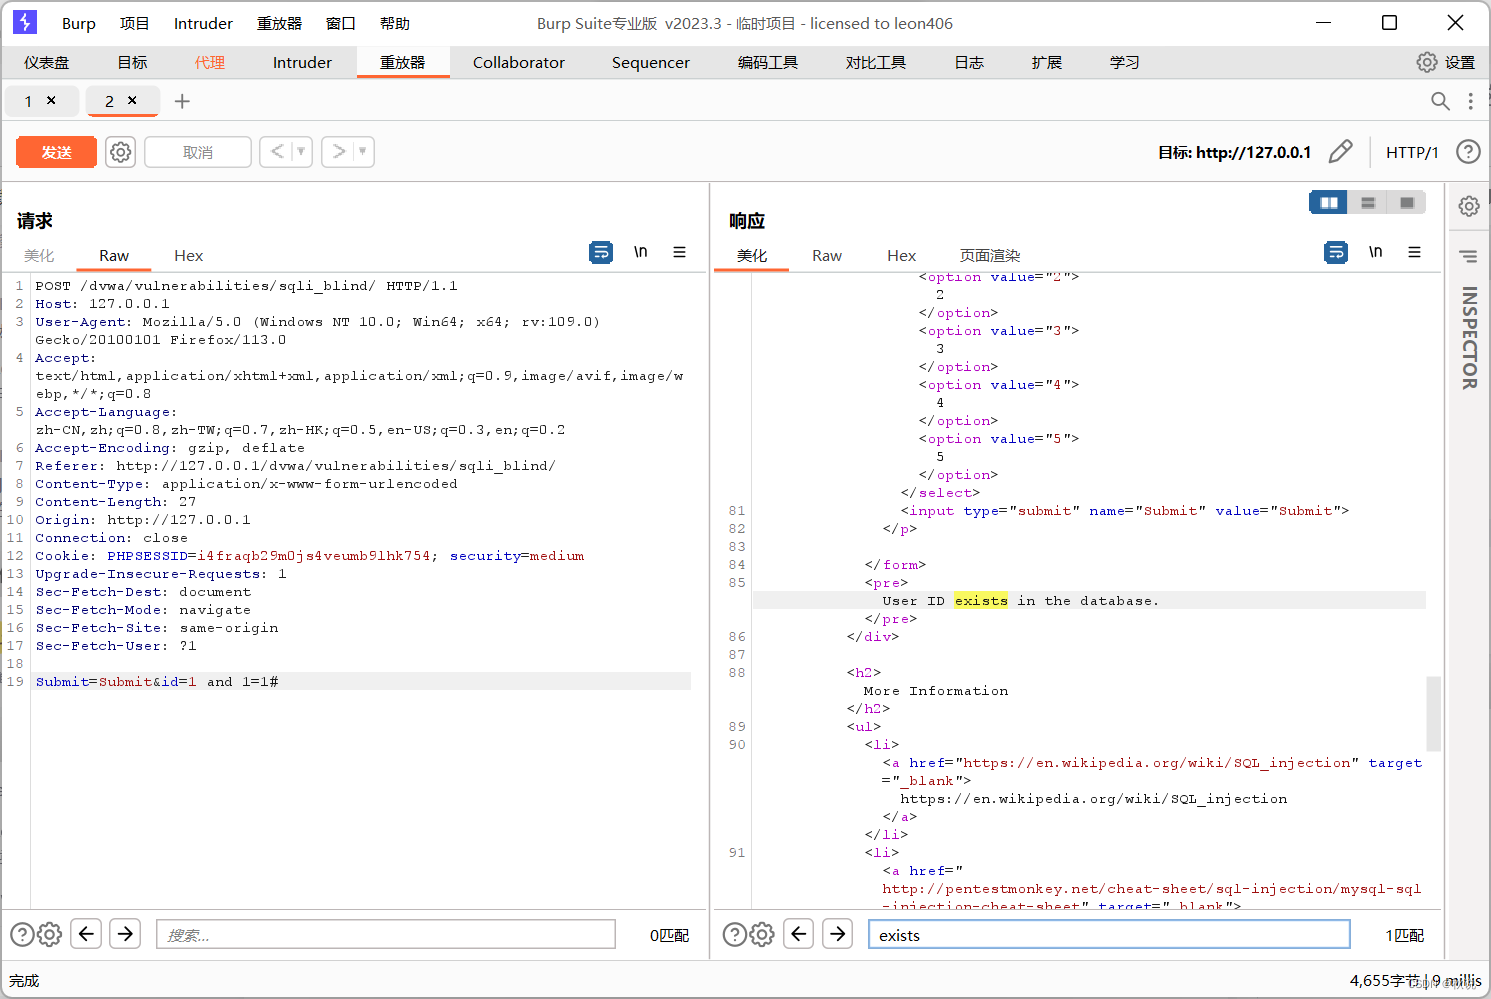This screenshot has width=1491, height=999.
Task: Open request search settings gear
Action: (x=50, y=934)
